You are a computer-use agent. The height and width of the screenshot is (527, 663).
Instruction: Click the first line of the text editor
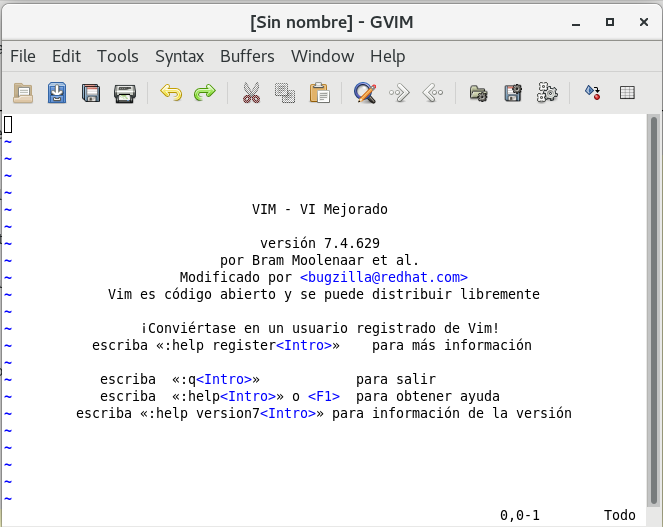(300, 125)
